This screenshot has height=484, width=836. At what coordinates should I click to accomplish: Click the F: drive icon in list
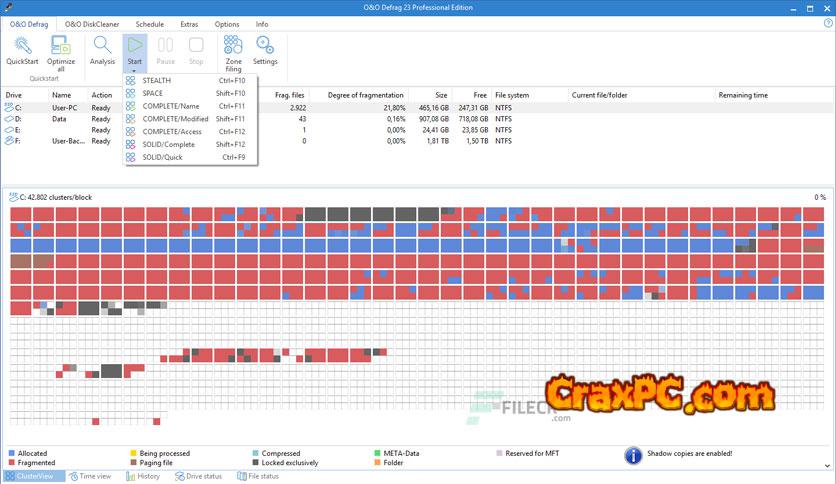point(10,141)
